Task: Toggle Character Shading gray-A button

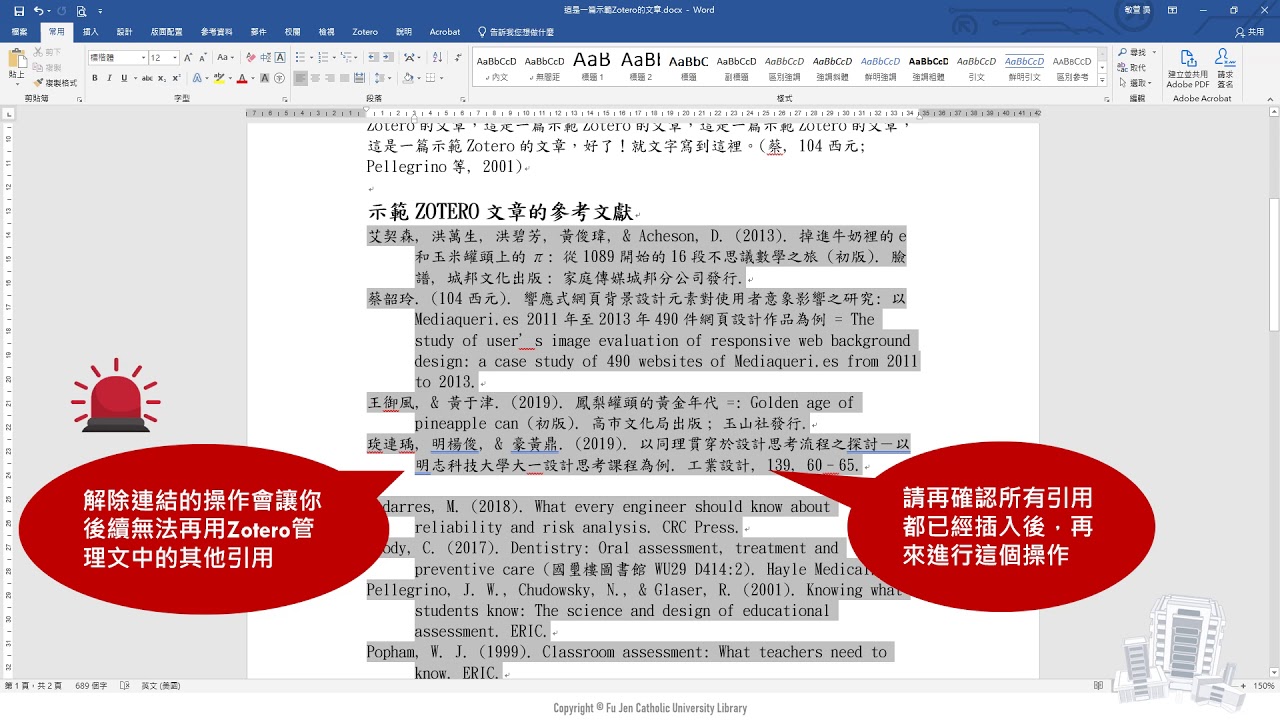Action: click(x=264, y=78)
